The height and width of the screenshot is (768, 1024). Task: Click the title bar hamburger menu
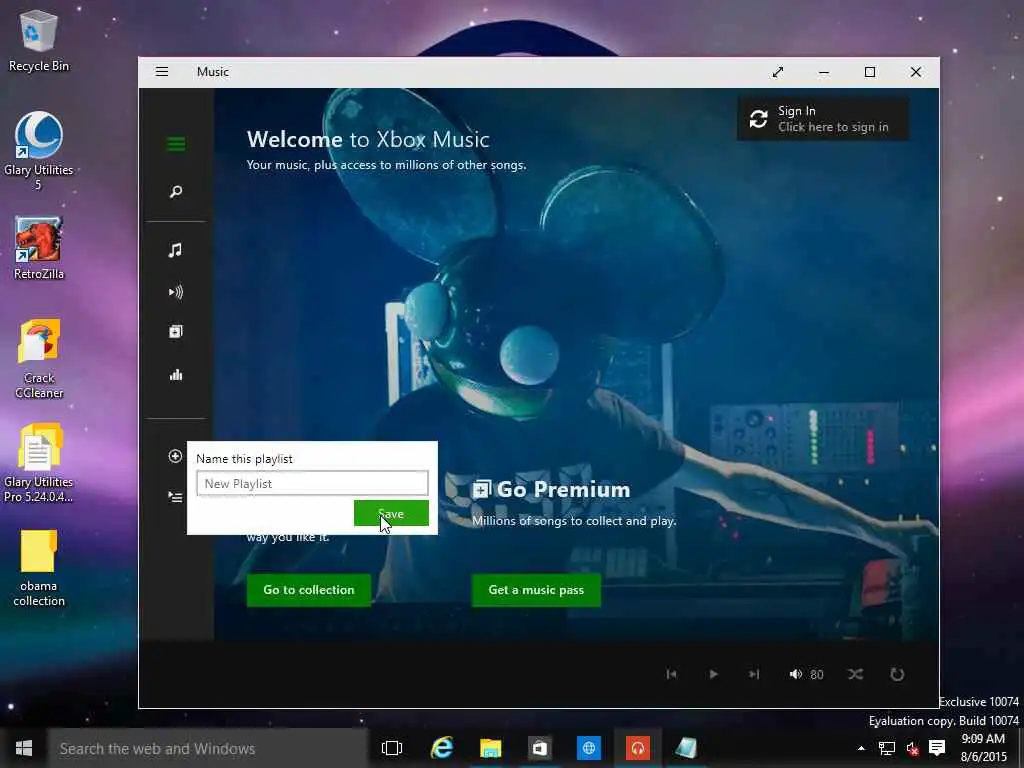[162, 72]
